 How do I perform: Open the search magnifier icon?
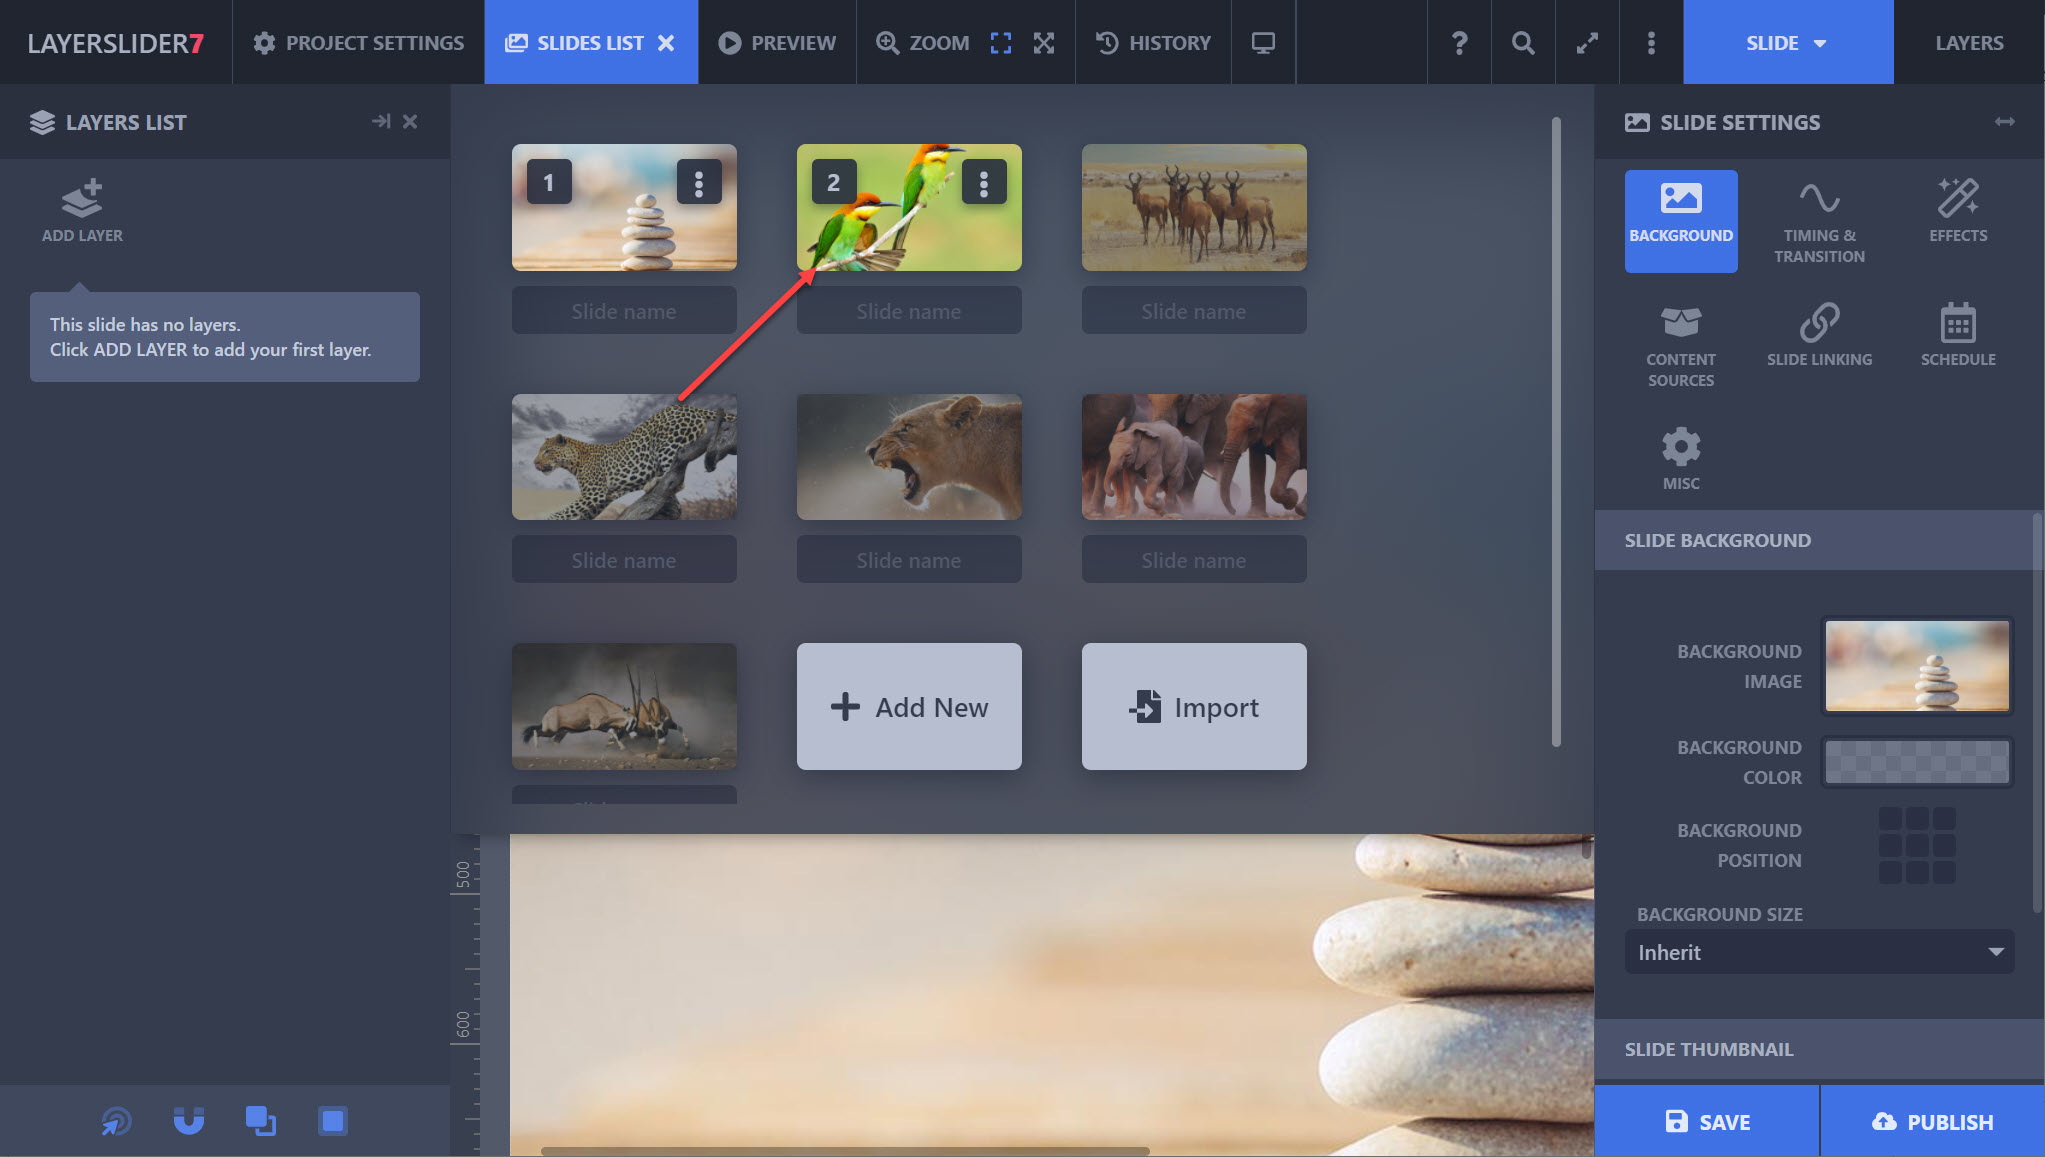click(x=1522, y=43)
